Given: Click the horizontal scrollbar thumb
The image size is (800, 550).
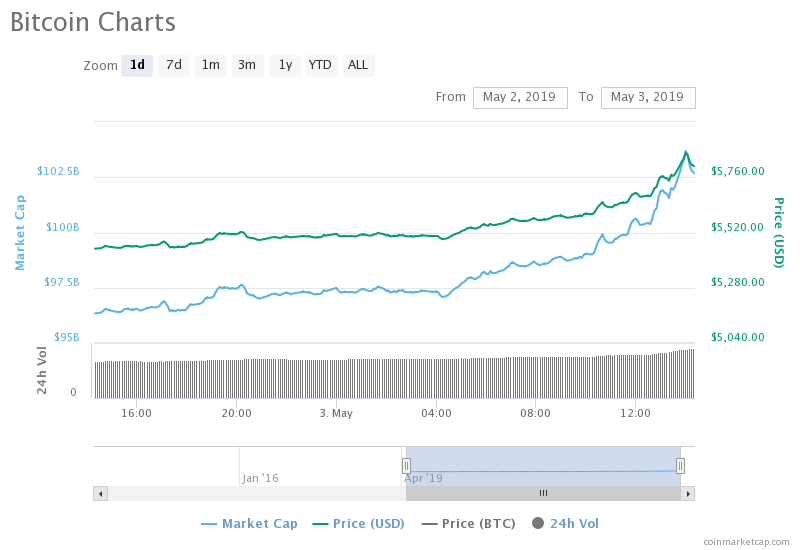Looking at the screenshot, I should pyautogui.click(x=543, y=493).
